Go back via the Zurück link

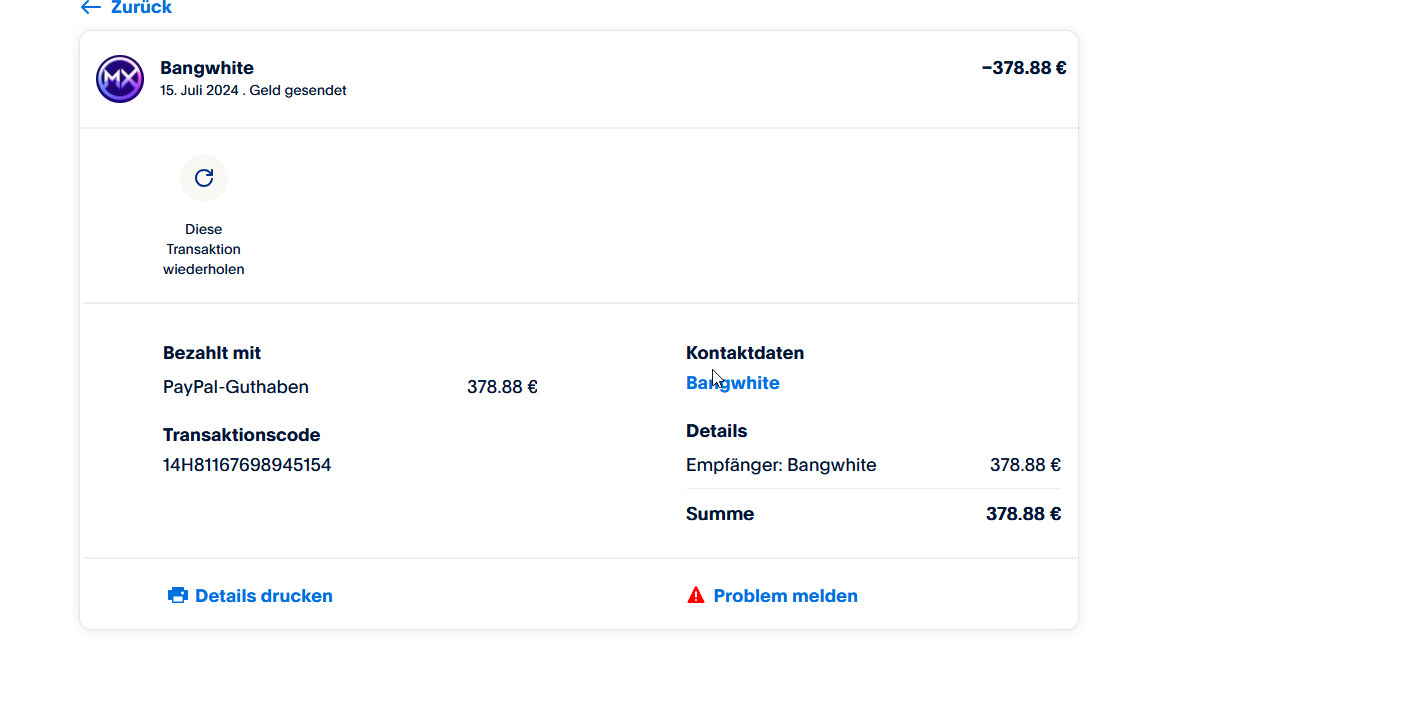pyautogui.click(x=141, y=8)
